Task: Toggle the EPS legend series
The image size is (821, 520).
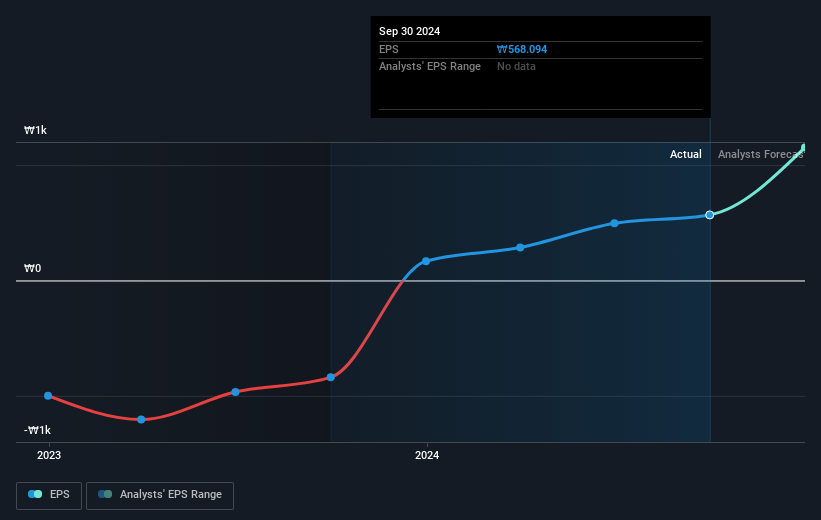Action: click(x=49, y=495)
